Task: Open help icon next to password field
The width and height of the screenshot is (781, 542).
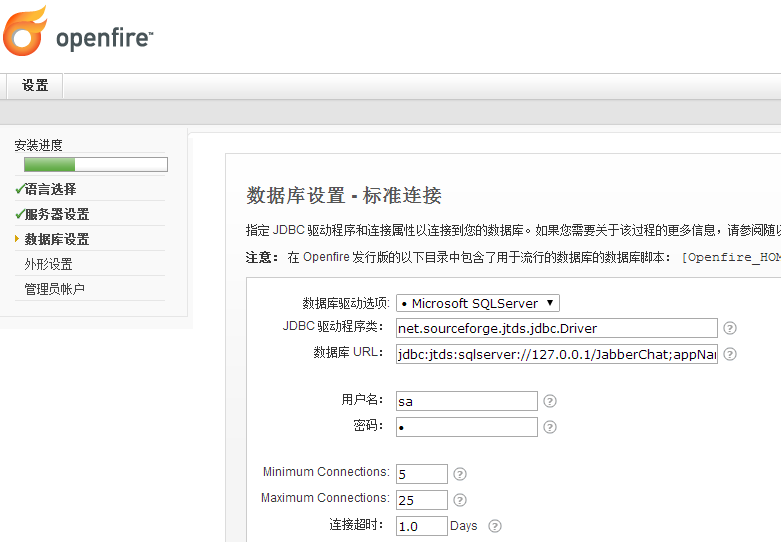Action: (x=550, y=427)
